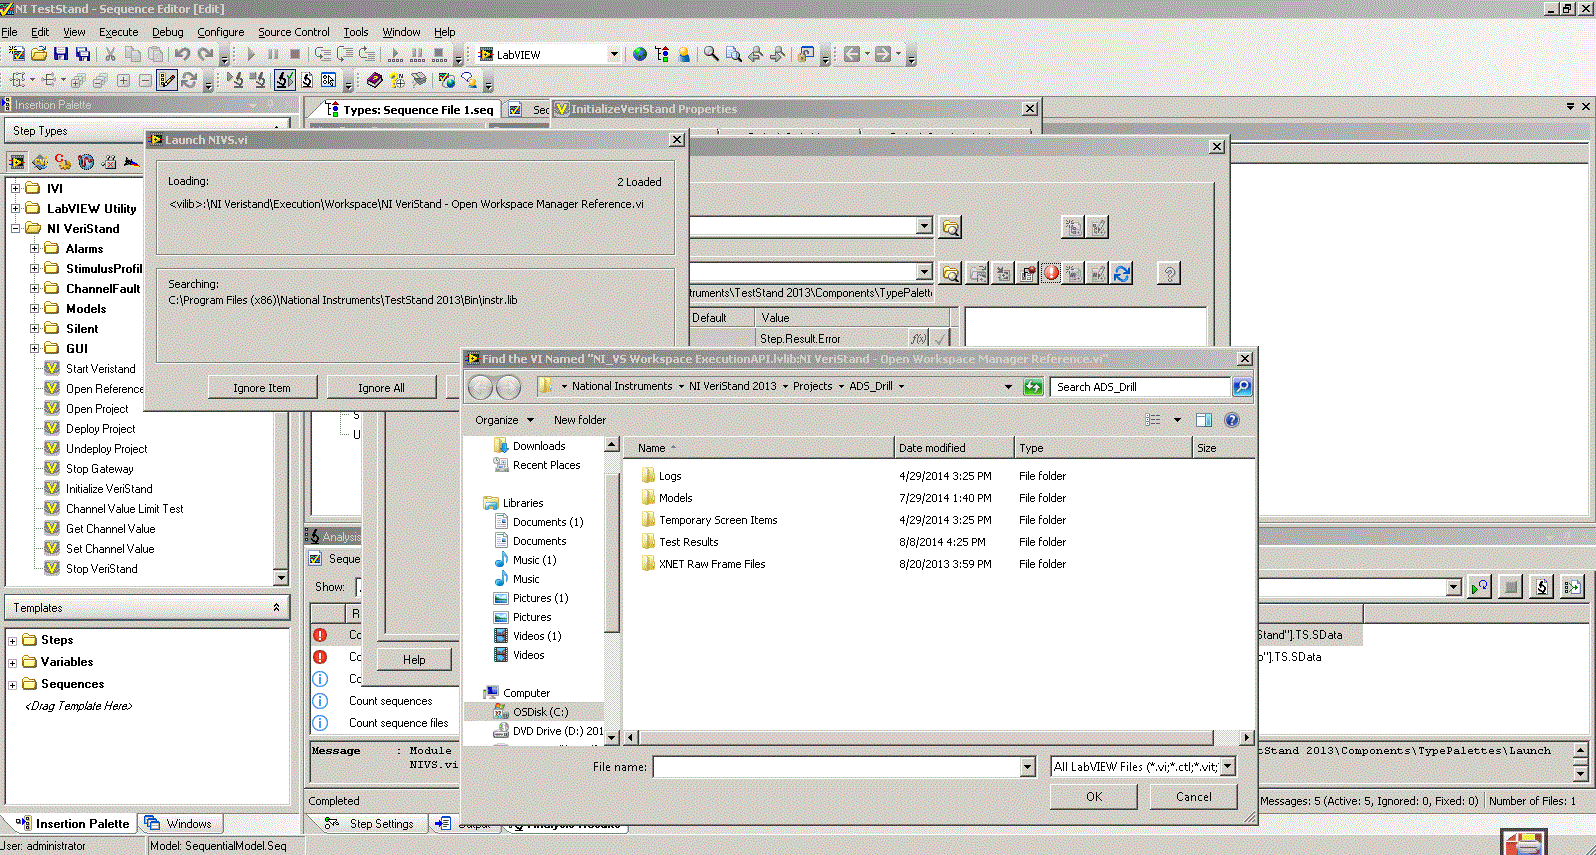Click the purple help book toolbar icon
1596x855 pixels.
[x=374, y=80]
